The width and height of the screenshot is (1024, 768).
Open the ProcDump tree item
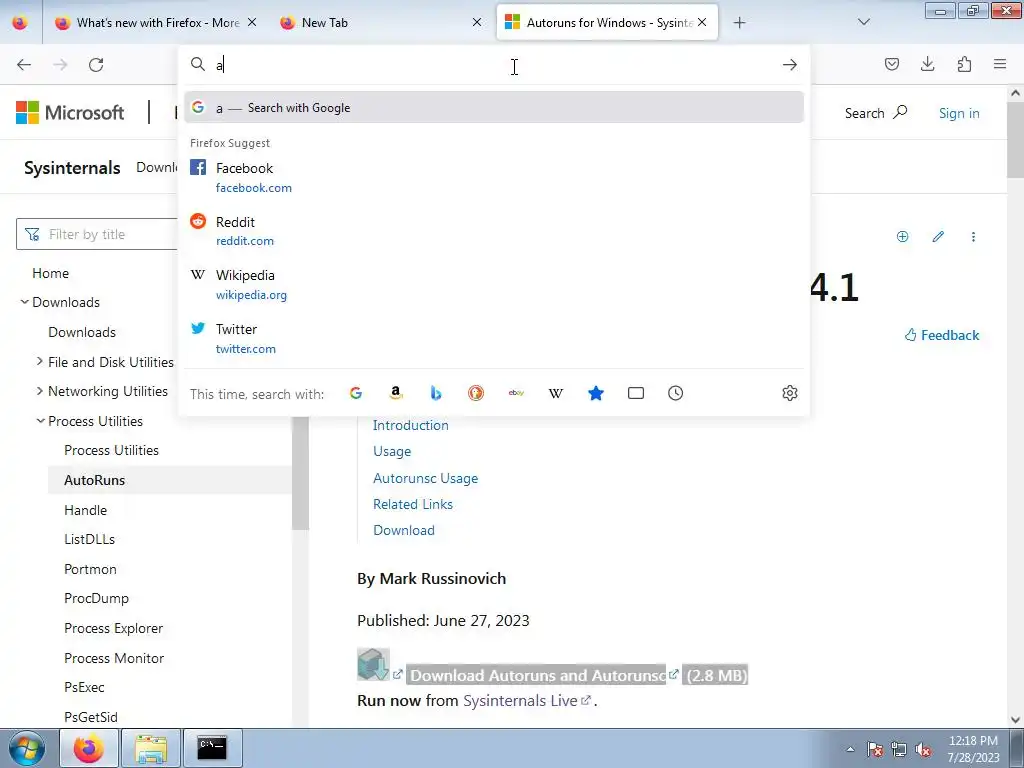(97, 598)
